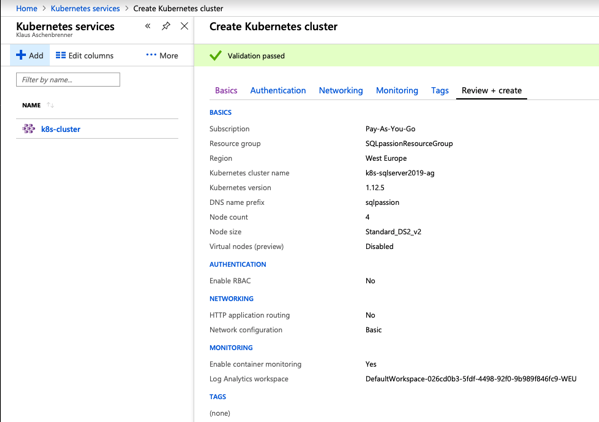The image size is (599, 422).
Task: Sort by the NAME column arrows
Action: point(50,105)
